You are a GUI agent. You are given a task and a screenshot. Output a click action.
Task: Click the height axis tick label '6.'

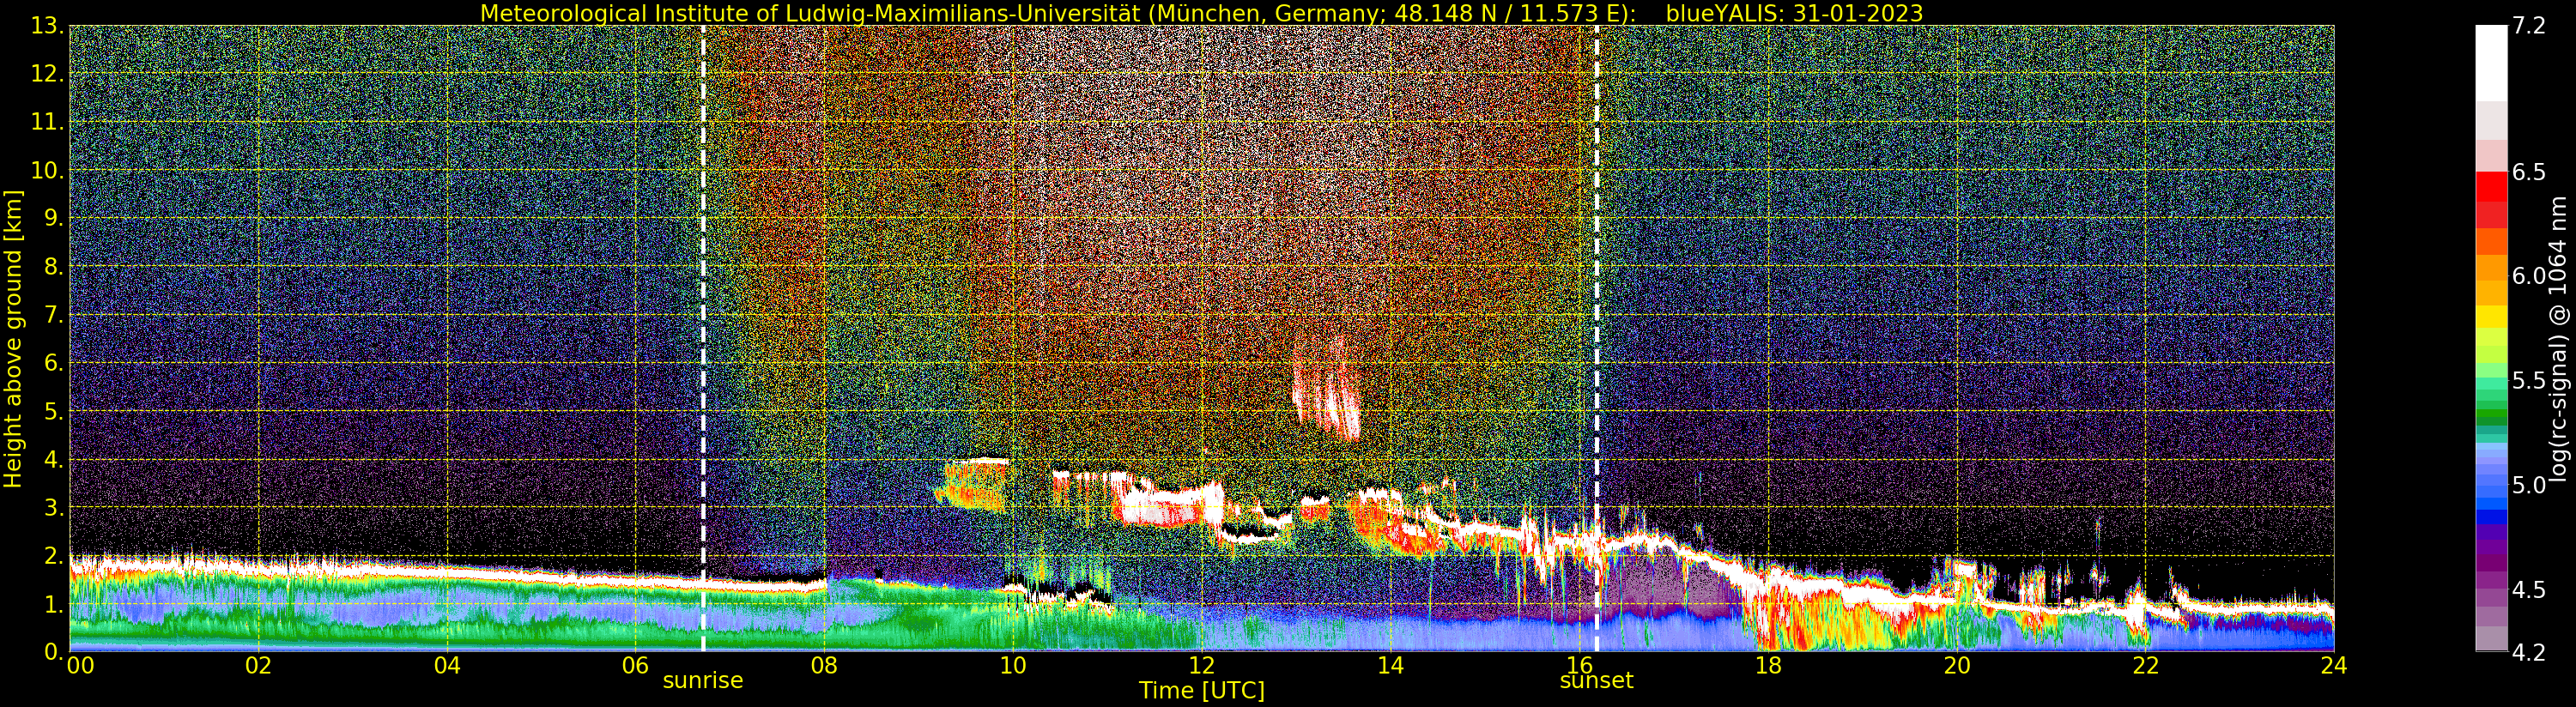(54, 363)
